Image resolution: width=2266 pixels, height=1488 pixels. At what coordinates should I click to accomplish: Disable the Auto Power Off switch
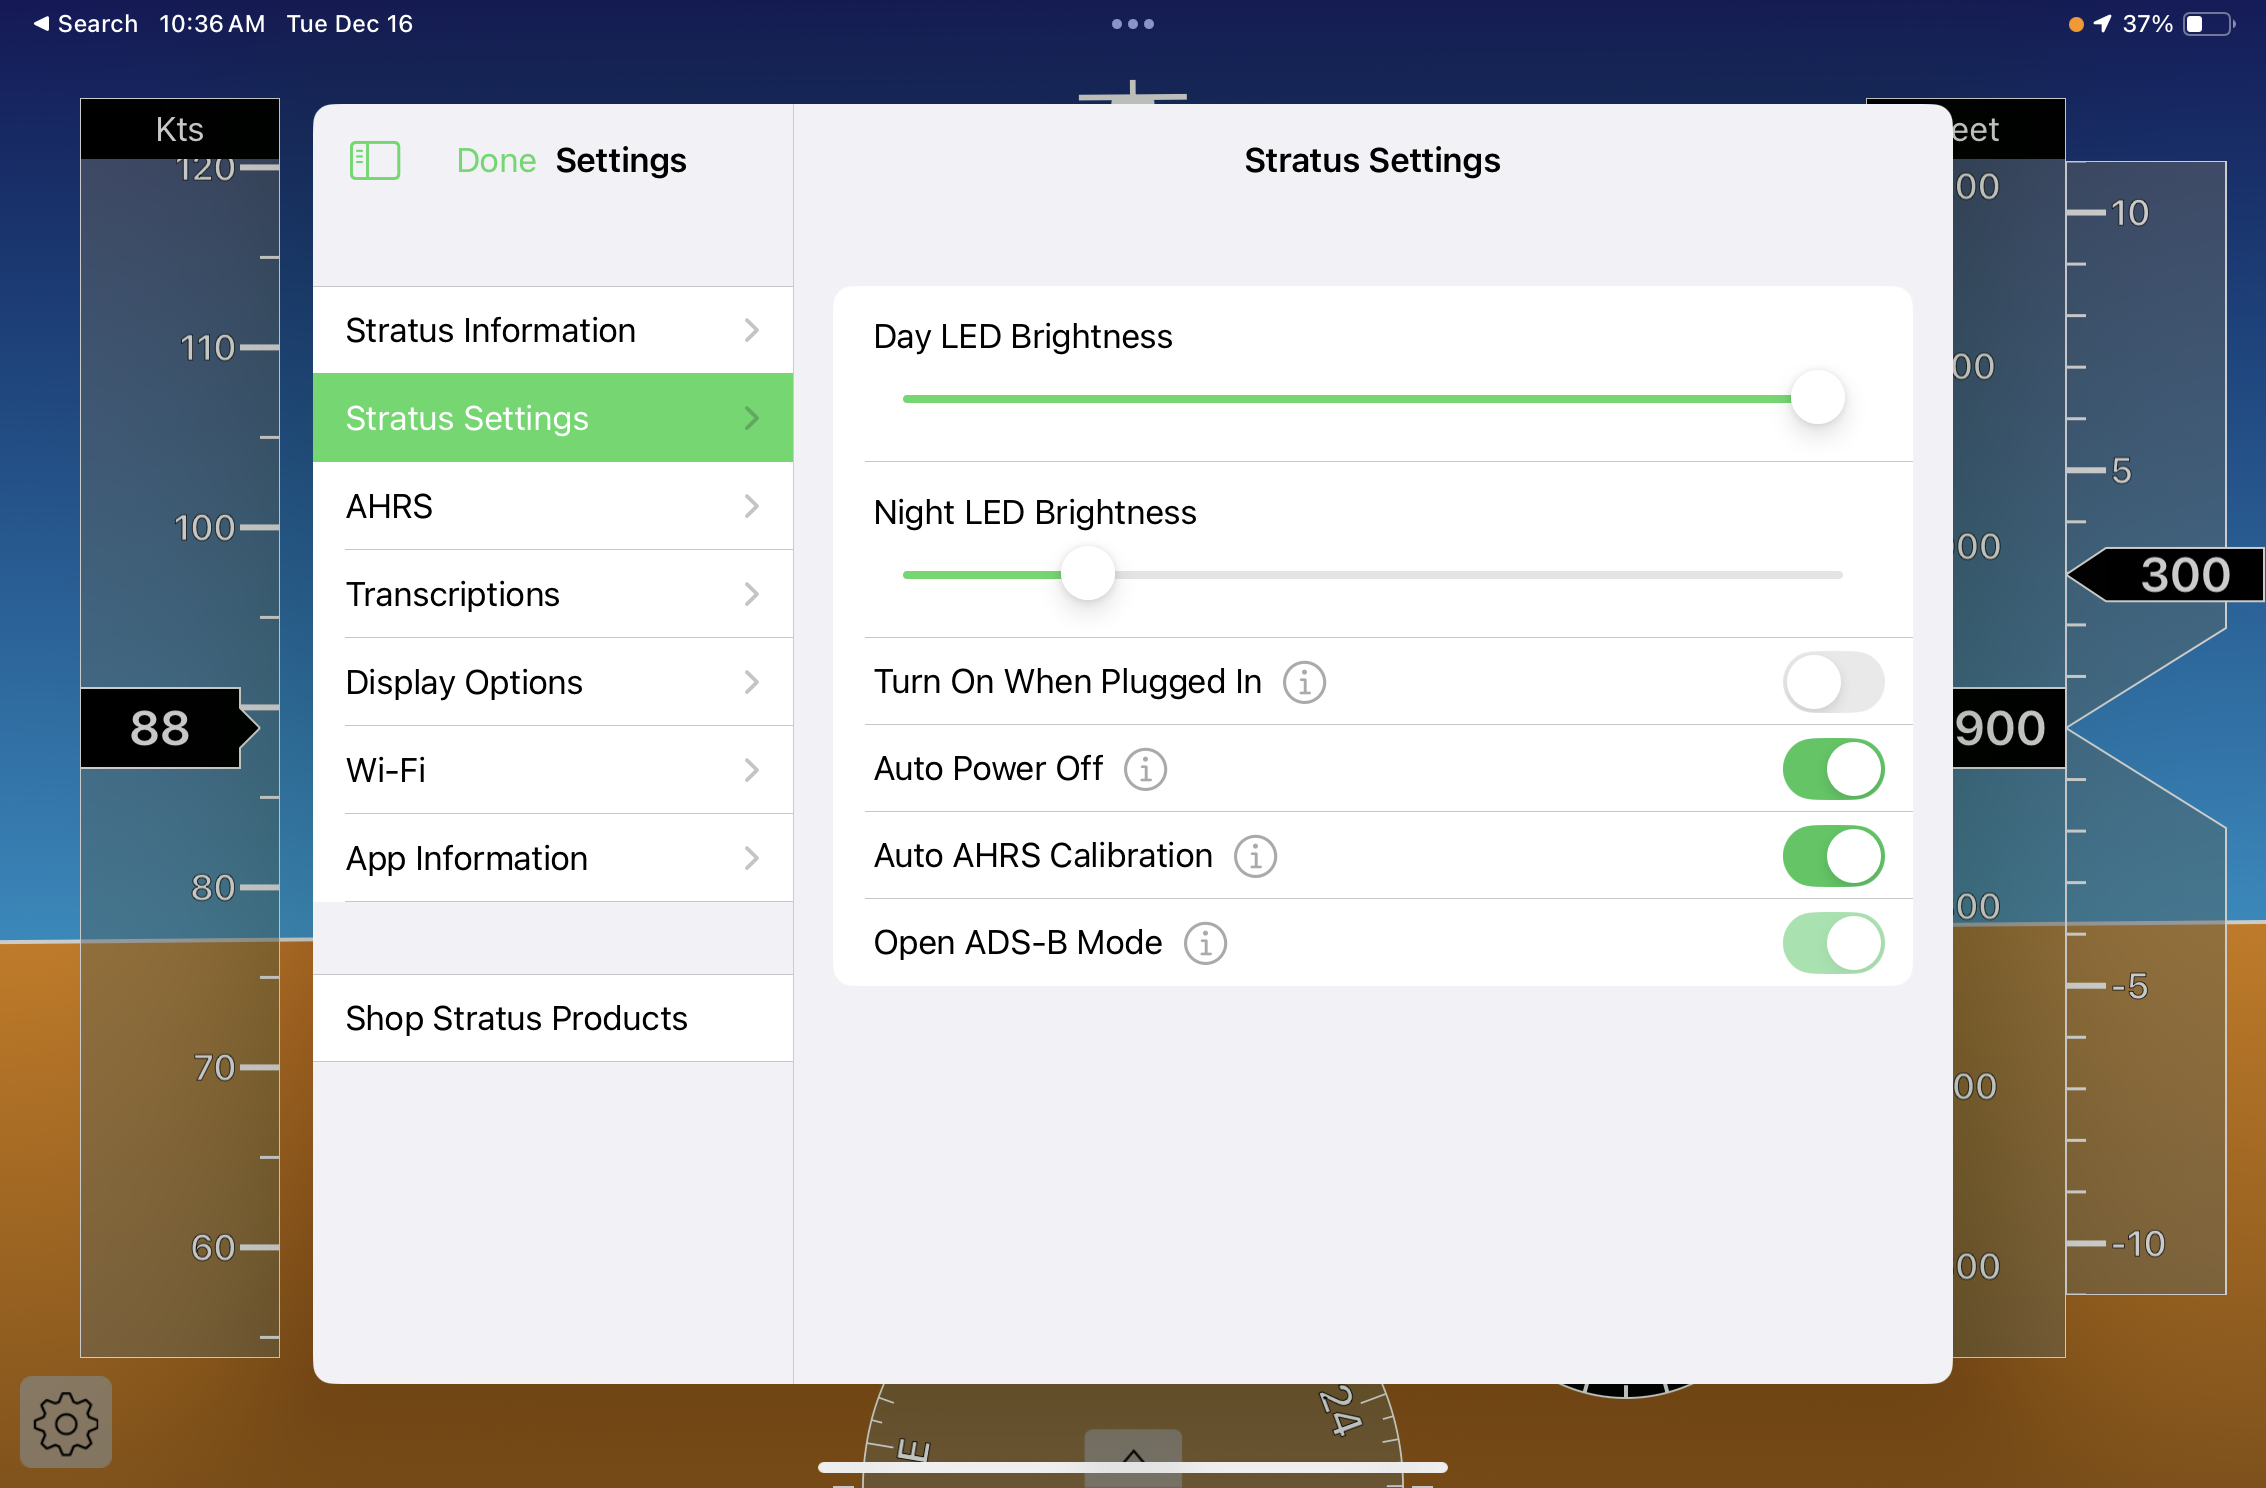coord(1833,769)
